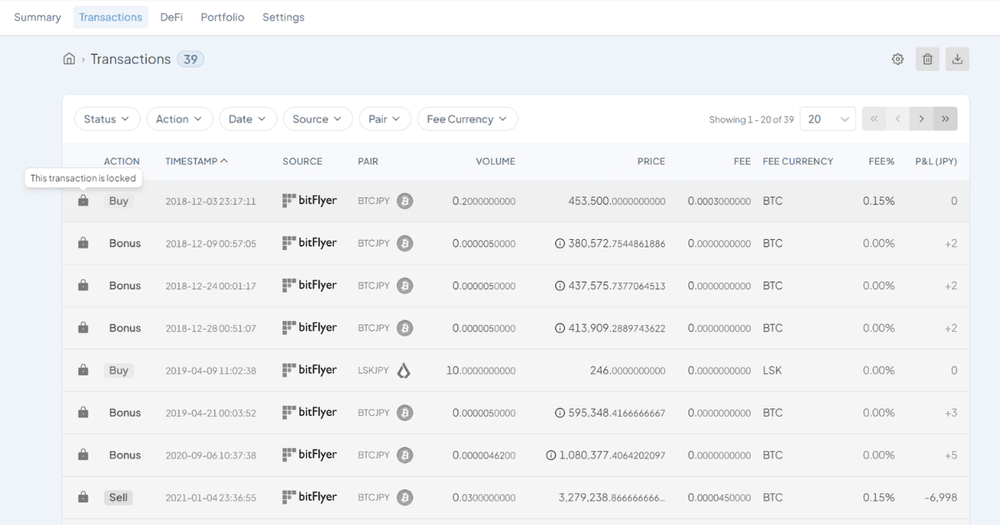Go to the next page
Viewport: 1000px width, 525px height.
tap(921, 119)
